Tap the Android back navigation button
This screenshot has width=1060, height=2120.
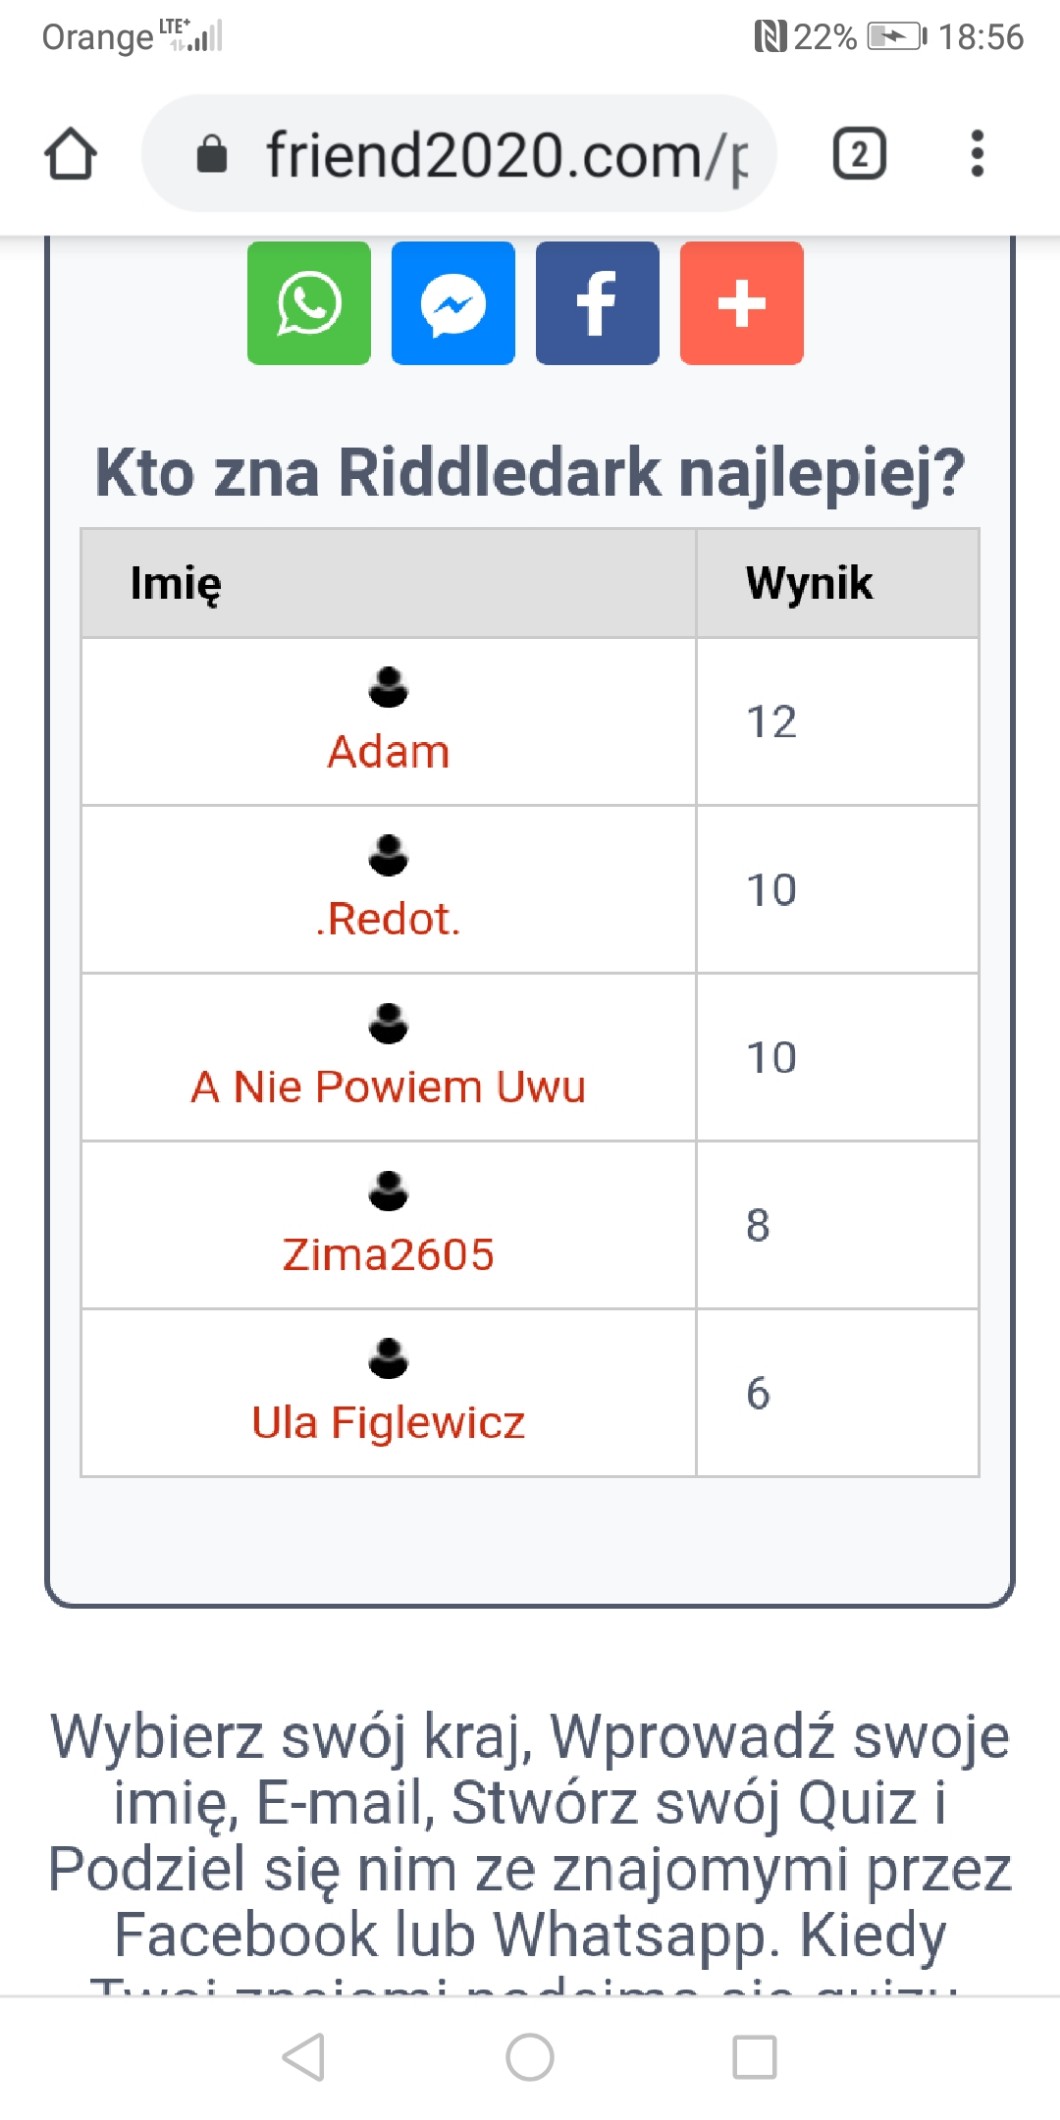pyautogui.click(x=304, y=2057)
